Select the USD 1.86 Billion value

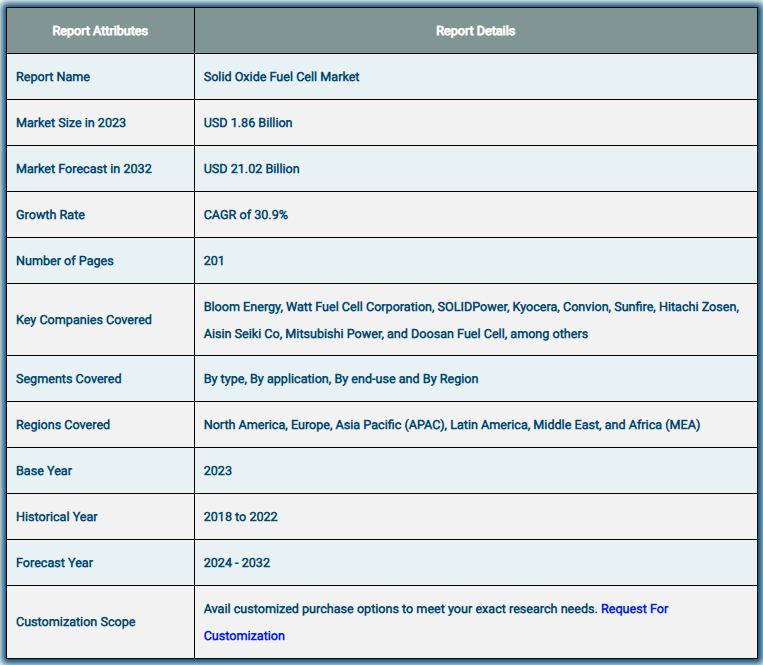pyautogui.click(x=248, y=123)
